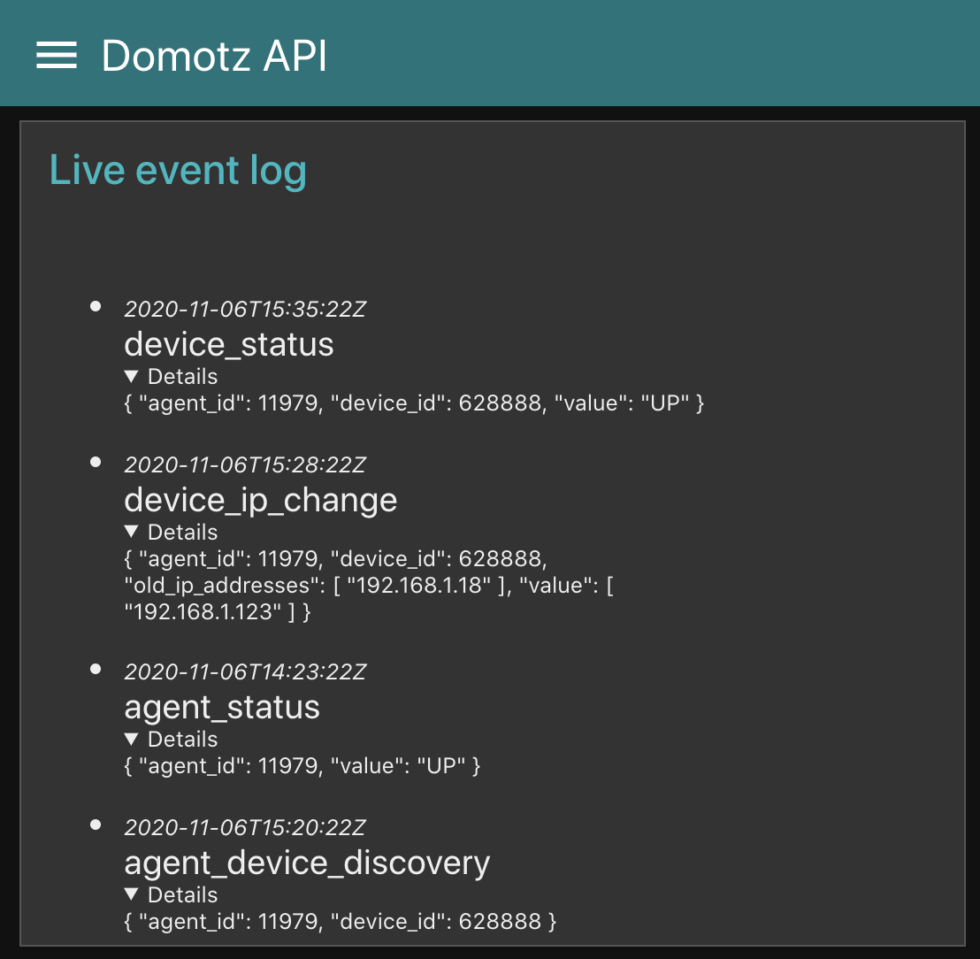The width and height of the screenshot is (980, 959).
Task: Open the agent_device_discovery event entry
Action: pos(307,862)
